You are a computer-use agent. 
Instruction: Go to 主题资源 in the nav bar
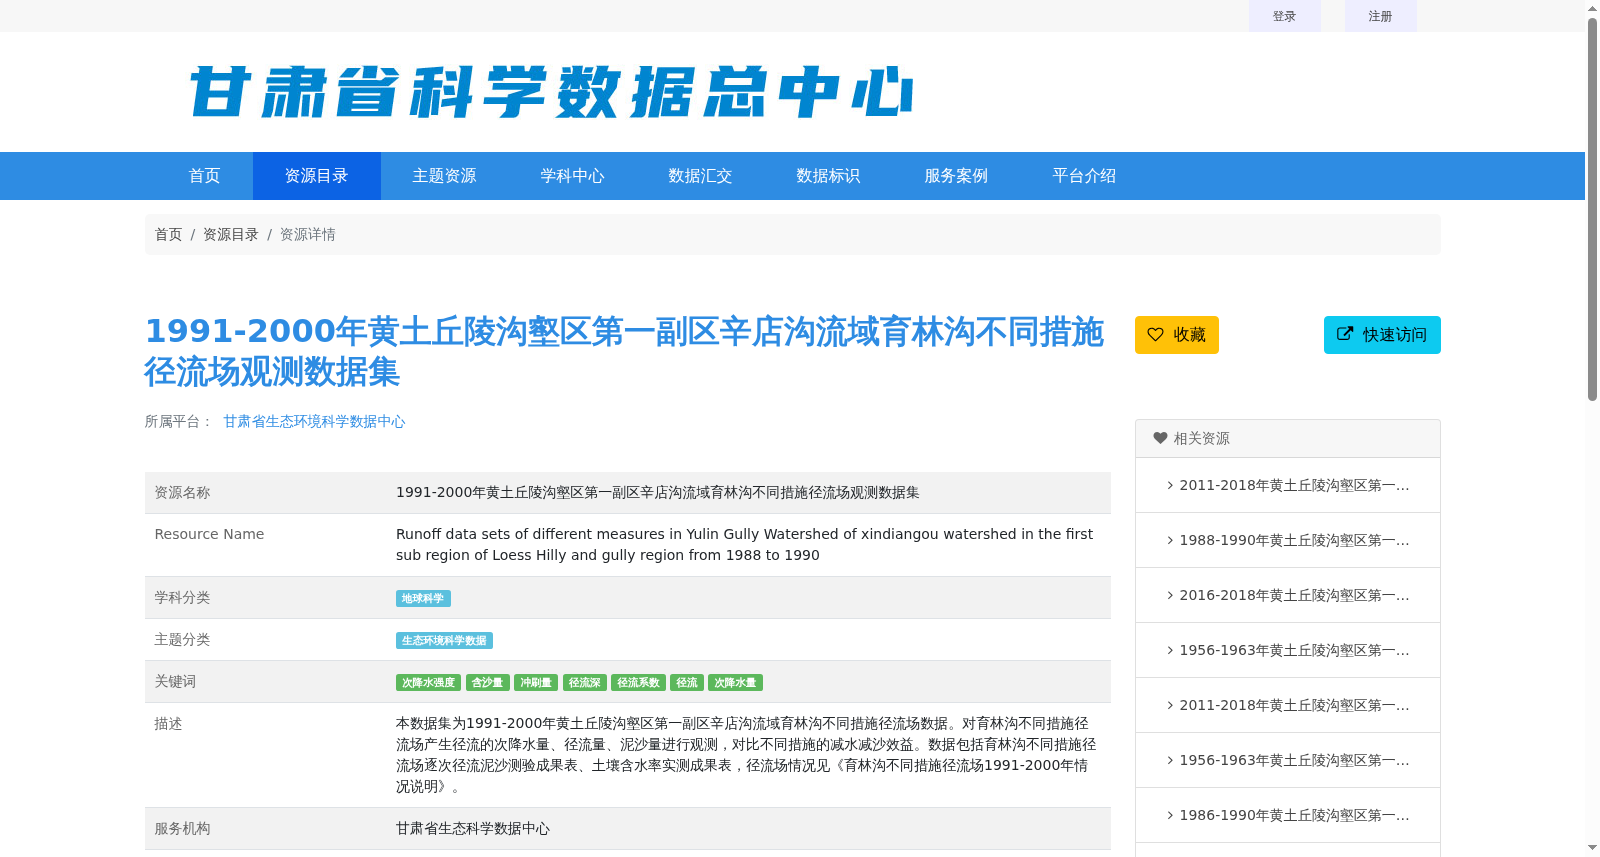(x=445, y=176)
